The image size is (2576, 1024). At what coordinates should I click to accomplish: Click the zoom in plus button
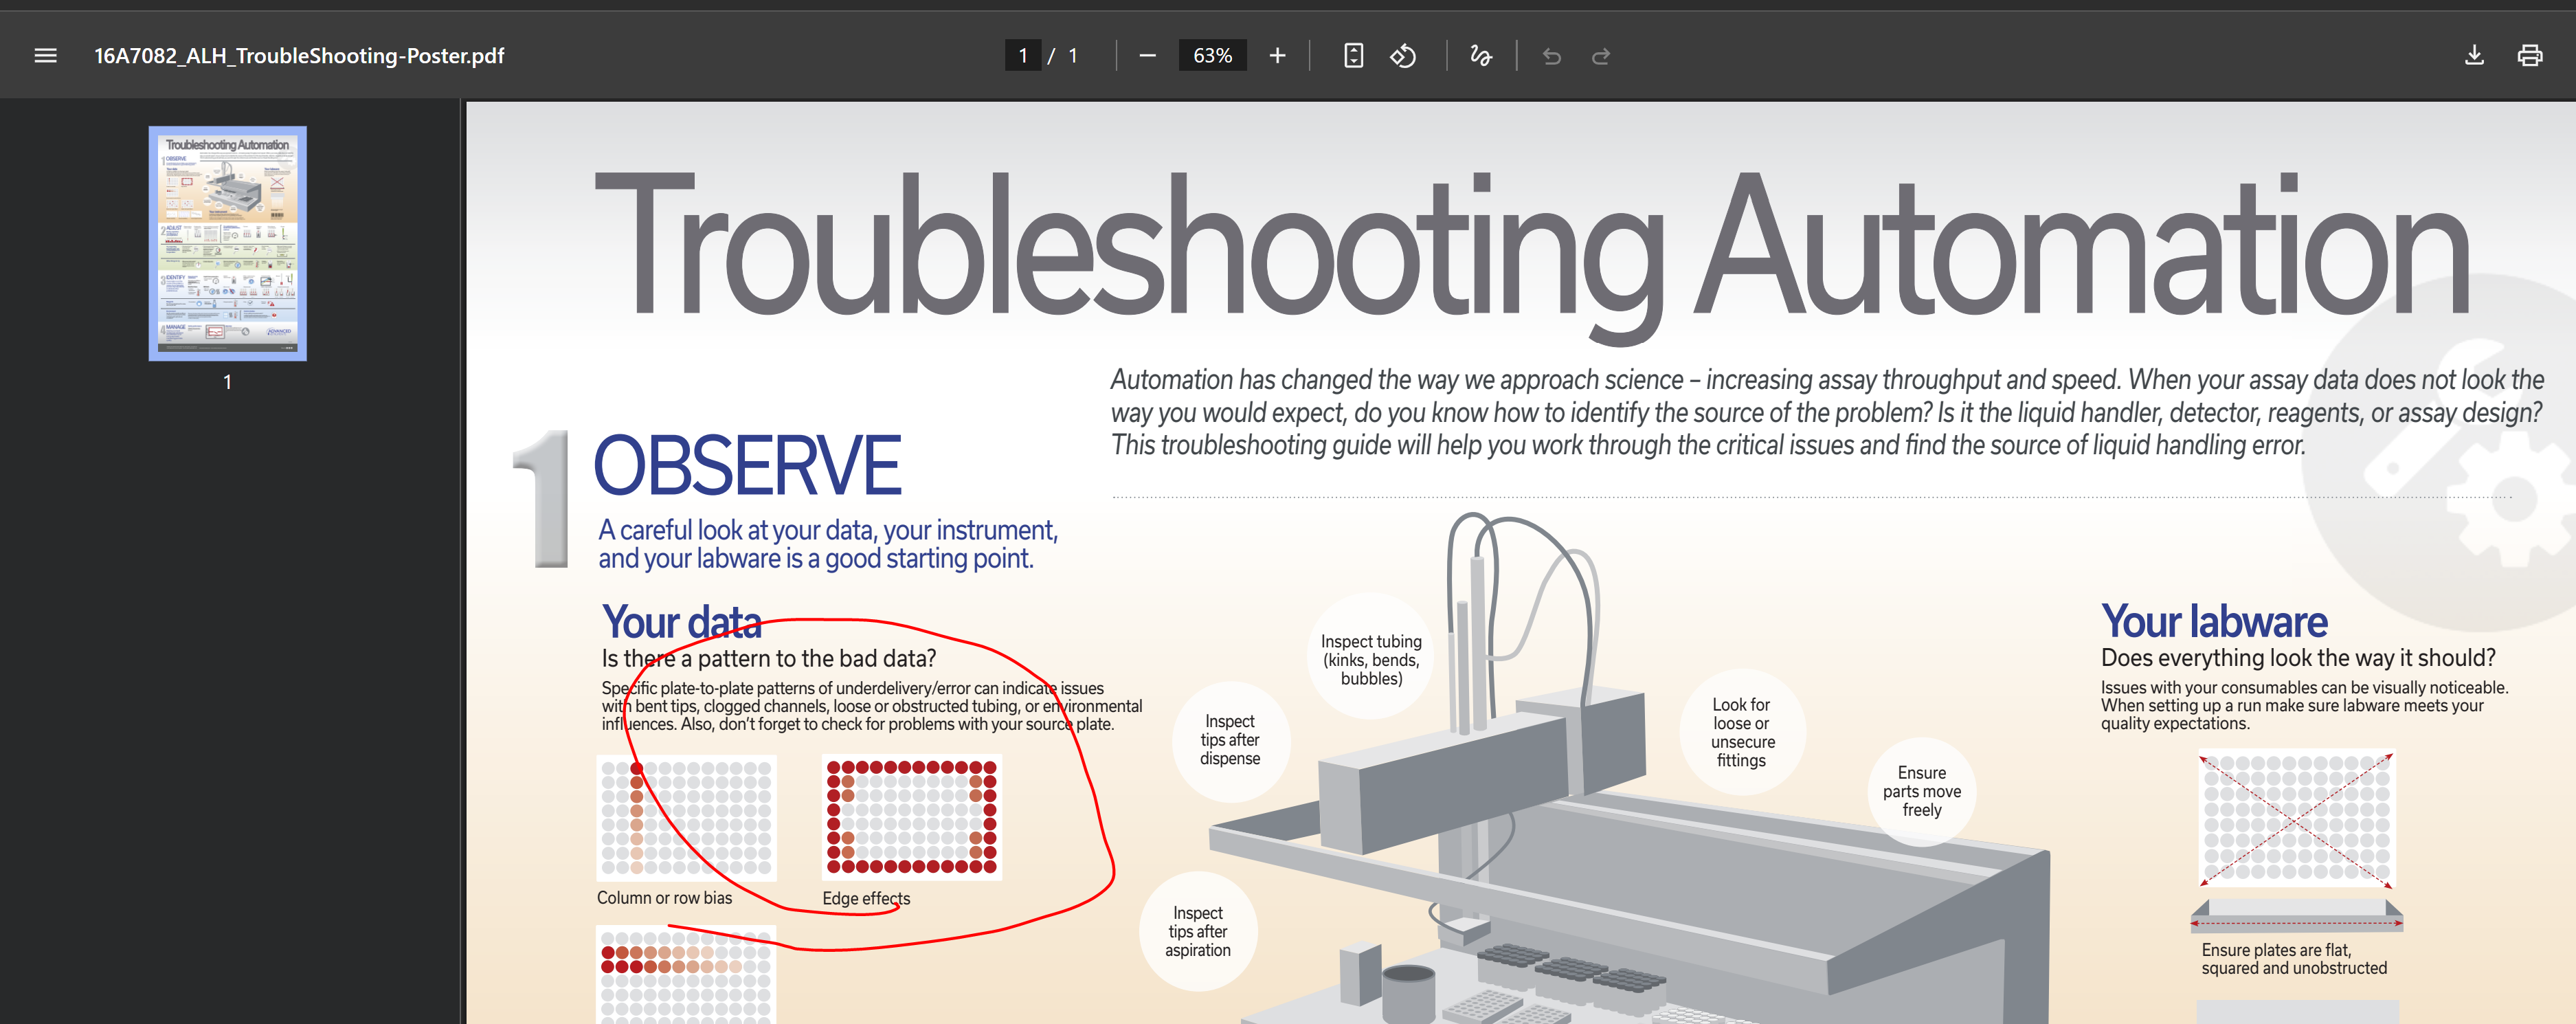coord(1277,56)
